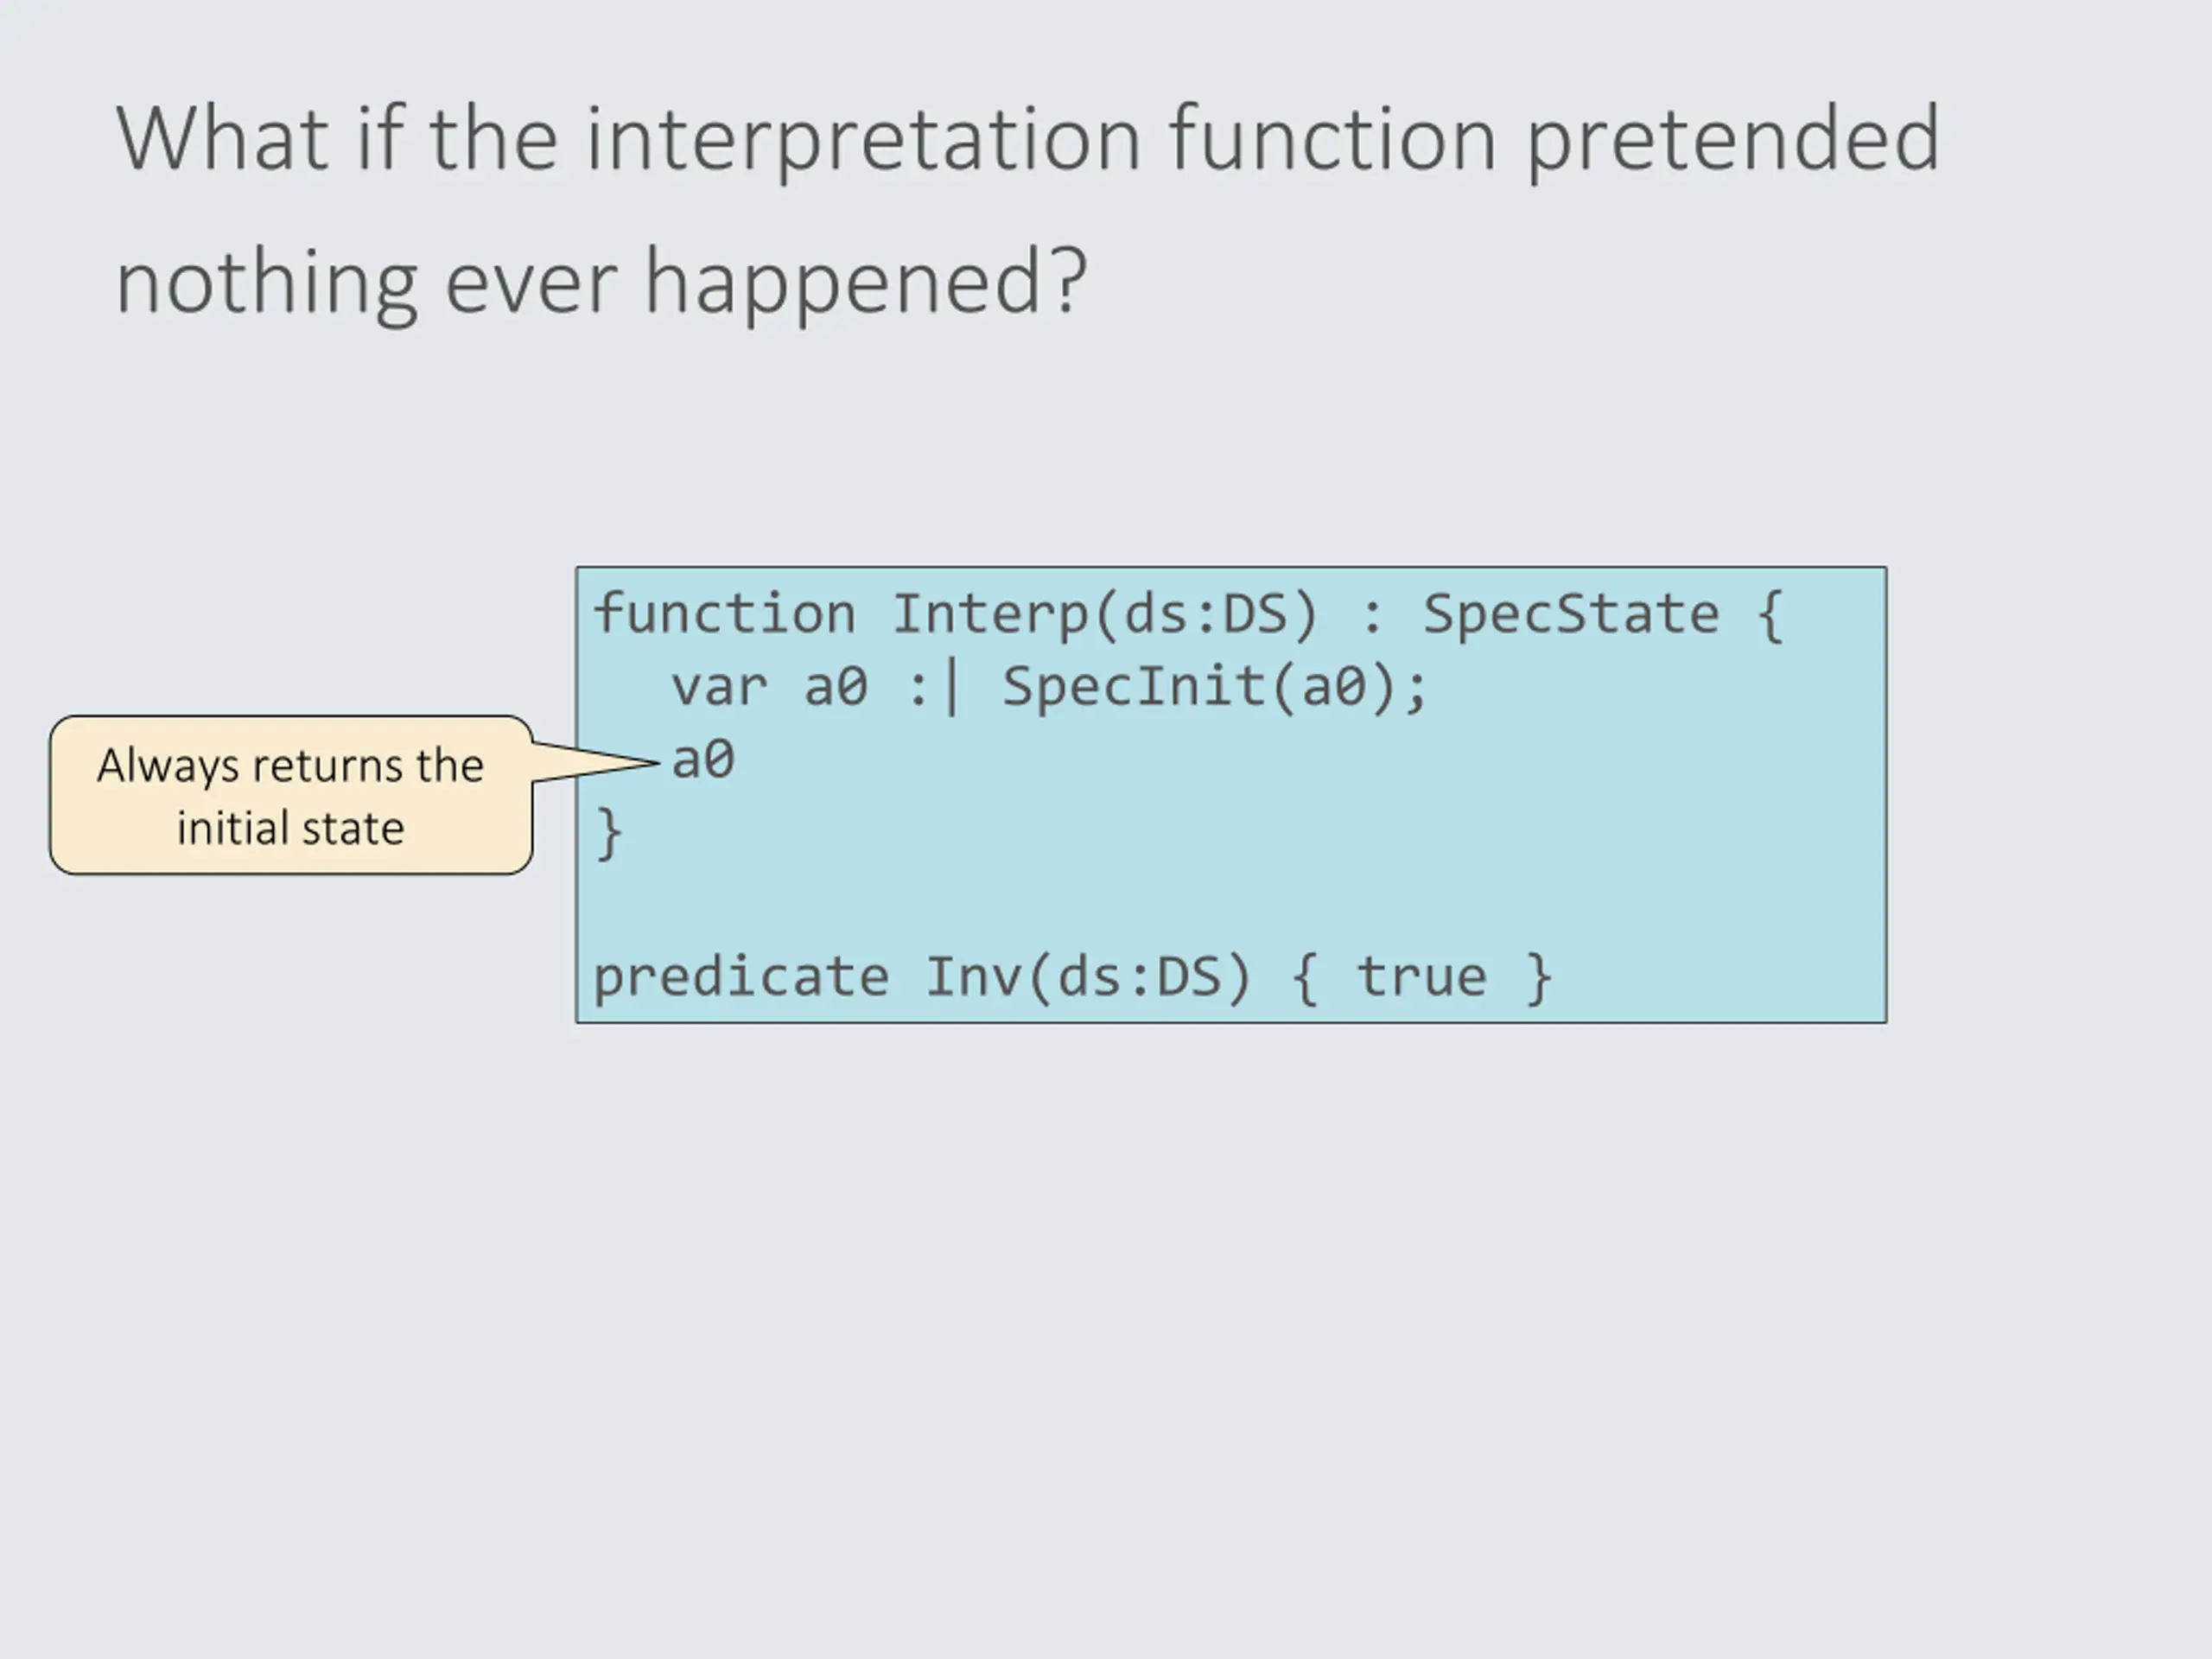Select the word 'pretended' in title
2212x1659 pixels.
pyautogui.click(x=1733, y=140)
